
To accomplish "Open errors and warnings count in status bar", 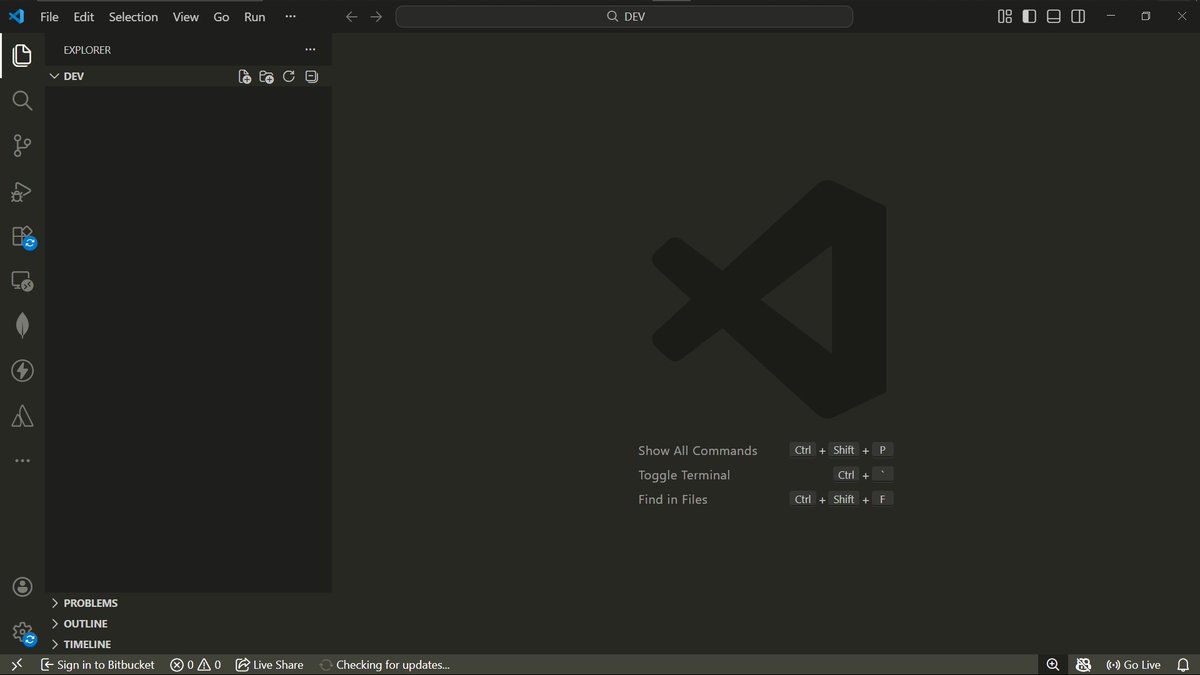I will tap(195, 665).
